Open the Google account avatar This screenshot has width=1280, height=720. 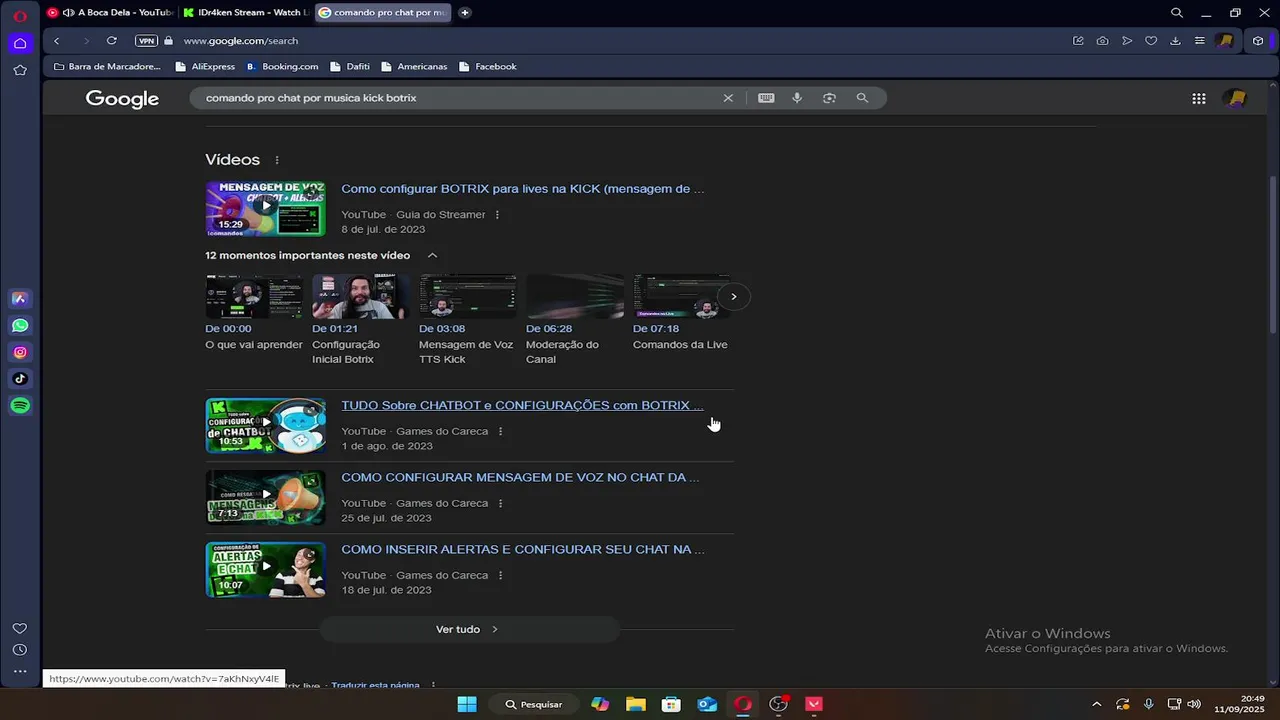[x=1236, y=98]
